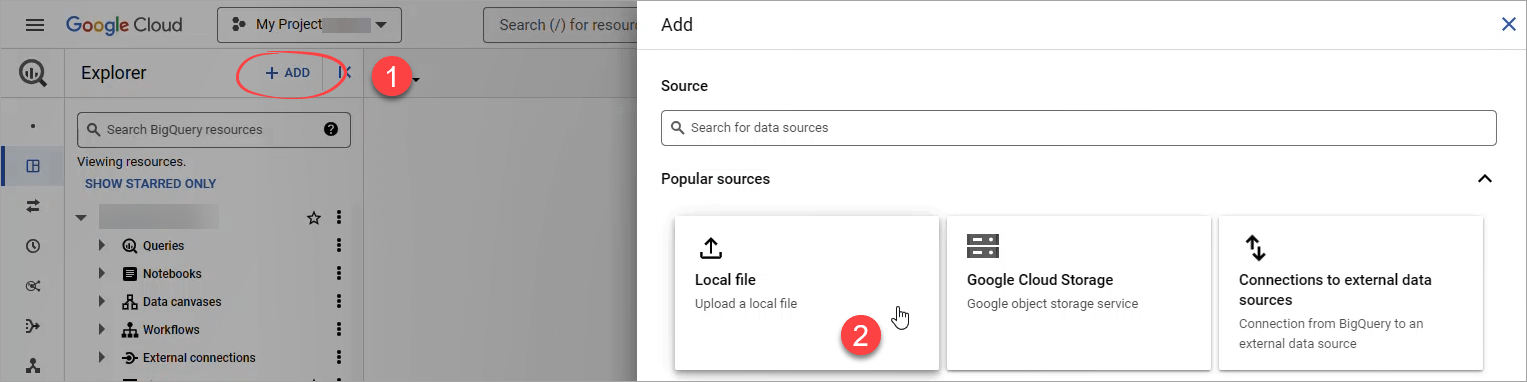
Task: Click the top resource search bar
Action: 560,25
